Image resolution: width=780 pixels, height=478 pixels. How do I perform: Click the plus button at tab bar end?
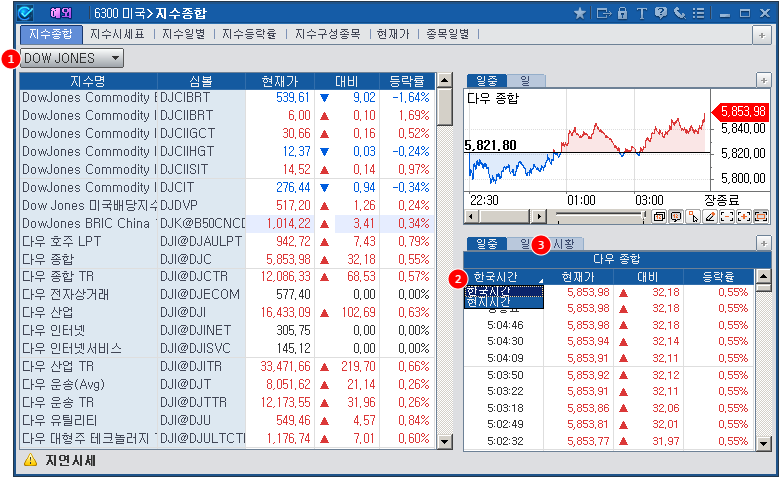tap(762, 35)
